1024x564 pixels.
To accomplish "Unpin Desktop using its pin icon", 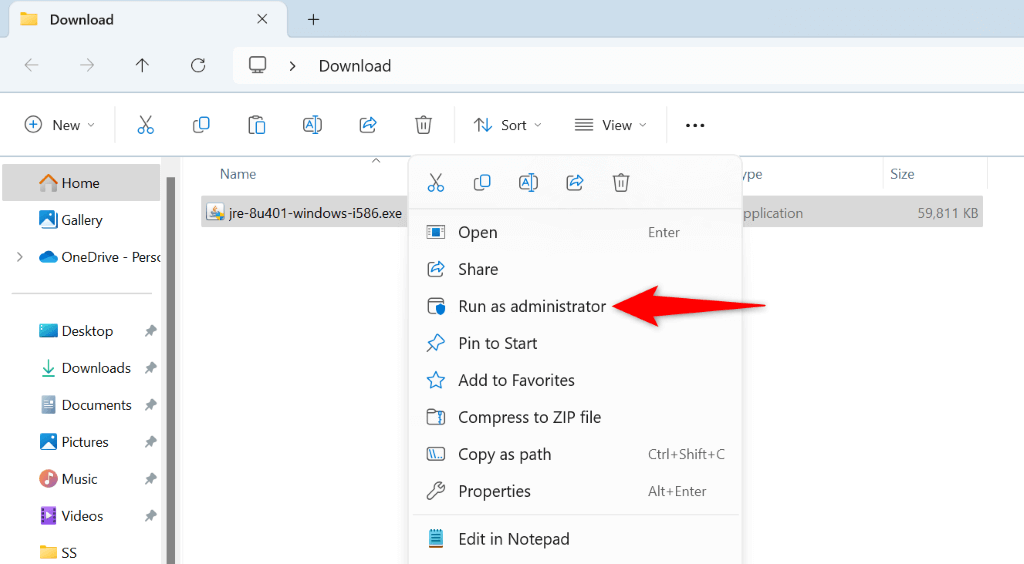I will click(x=150, y=331).
